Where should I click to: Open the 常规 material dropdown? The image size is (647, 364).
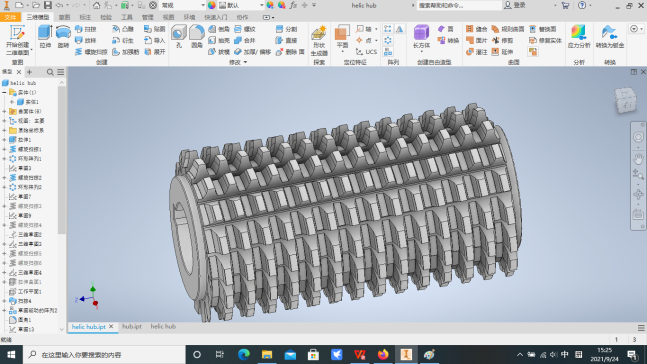point(183,5)
